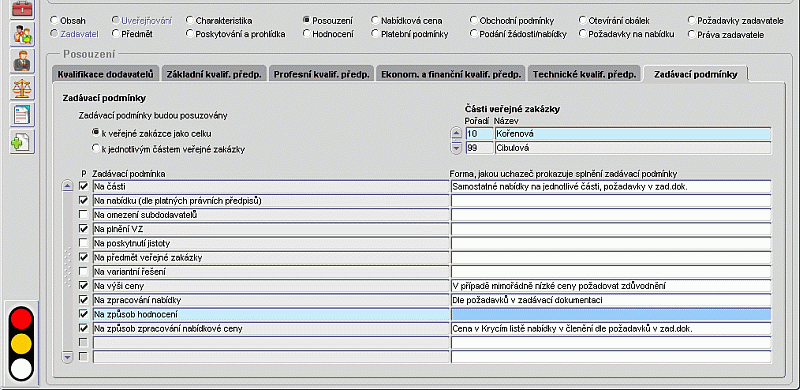Click 'Na způsob hodnocení' condition field
This screenshot has height=390, width=800.
pos(270,314)
